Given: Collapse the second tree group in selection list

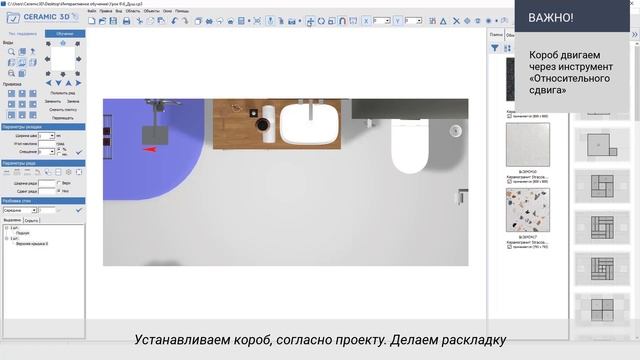Looking at the screenshot, I should click(x=7, y=238).
